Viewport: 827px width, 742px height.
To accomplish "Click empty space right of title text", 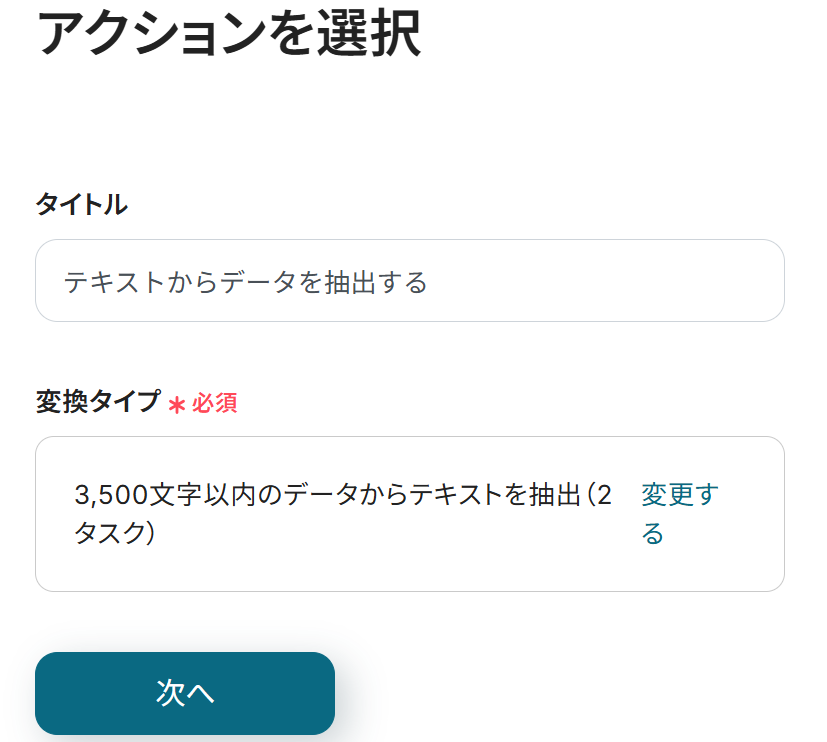I will 600,282.
